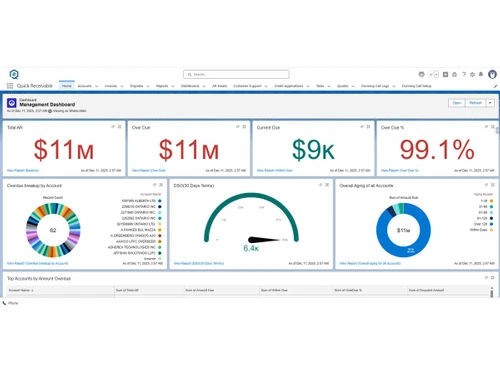Refresh the DSO(30 Days Terms) widget
Image resolution: width=500 pixels, height=375 pixels.
point(321,185)
